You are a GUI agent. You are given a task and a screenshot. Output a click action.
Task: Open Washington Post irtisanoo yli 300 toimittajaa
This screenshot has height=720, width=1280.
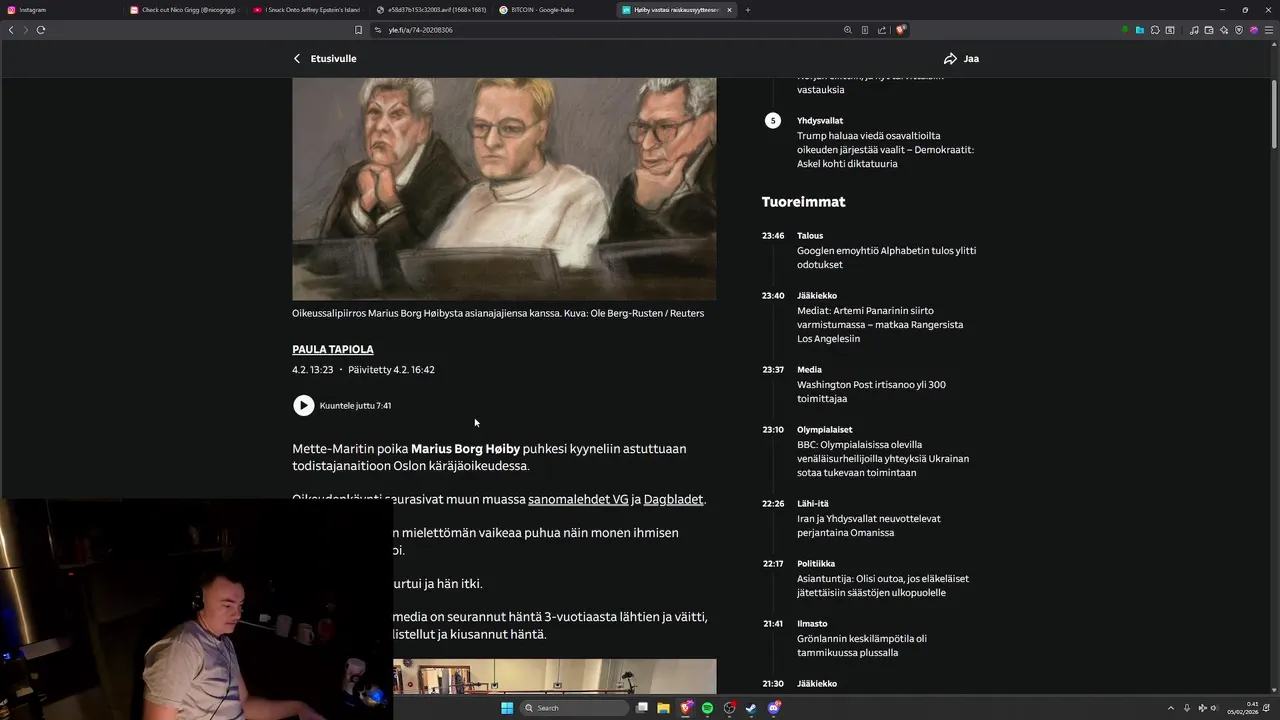tap(871, 392)
